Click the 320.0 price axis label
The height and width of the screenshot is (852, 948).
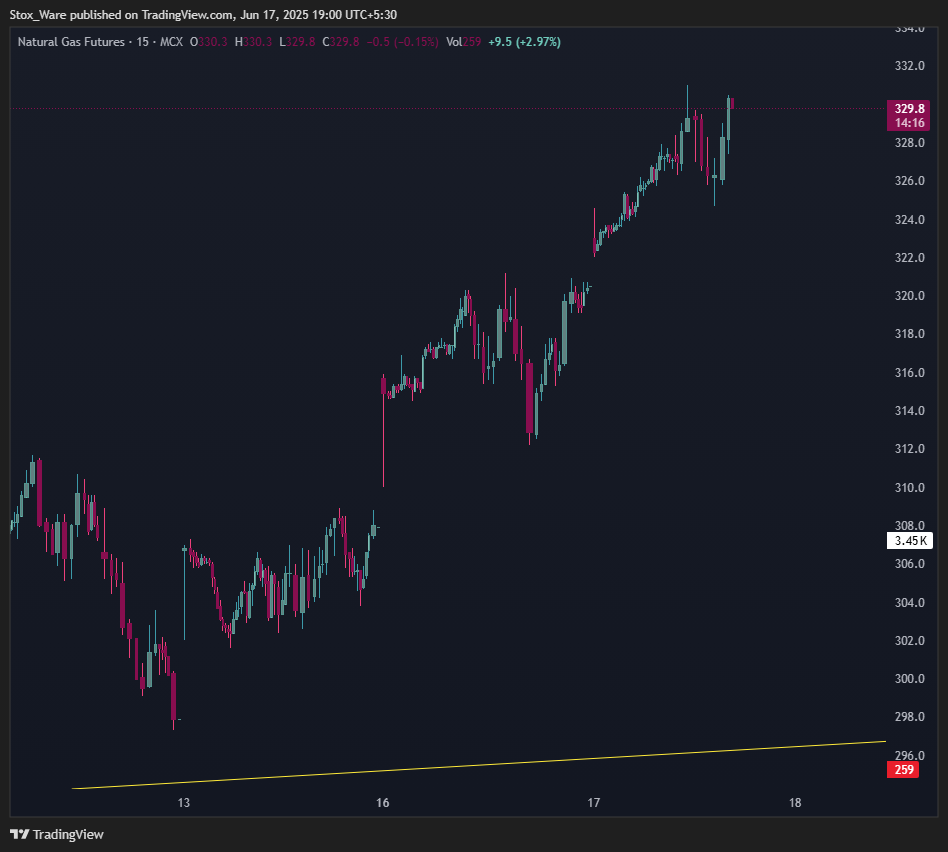[909, 296]
